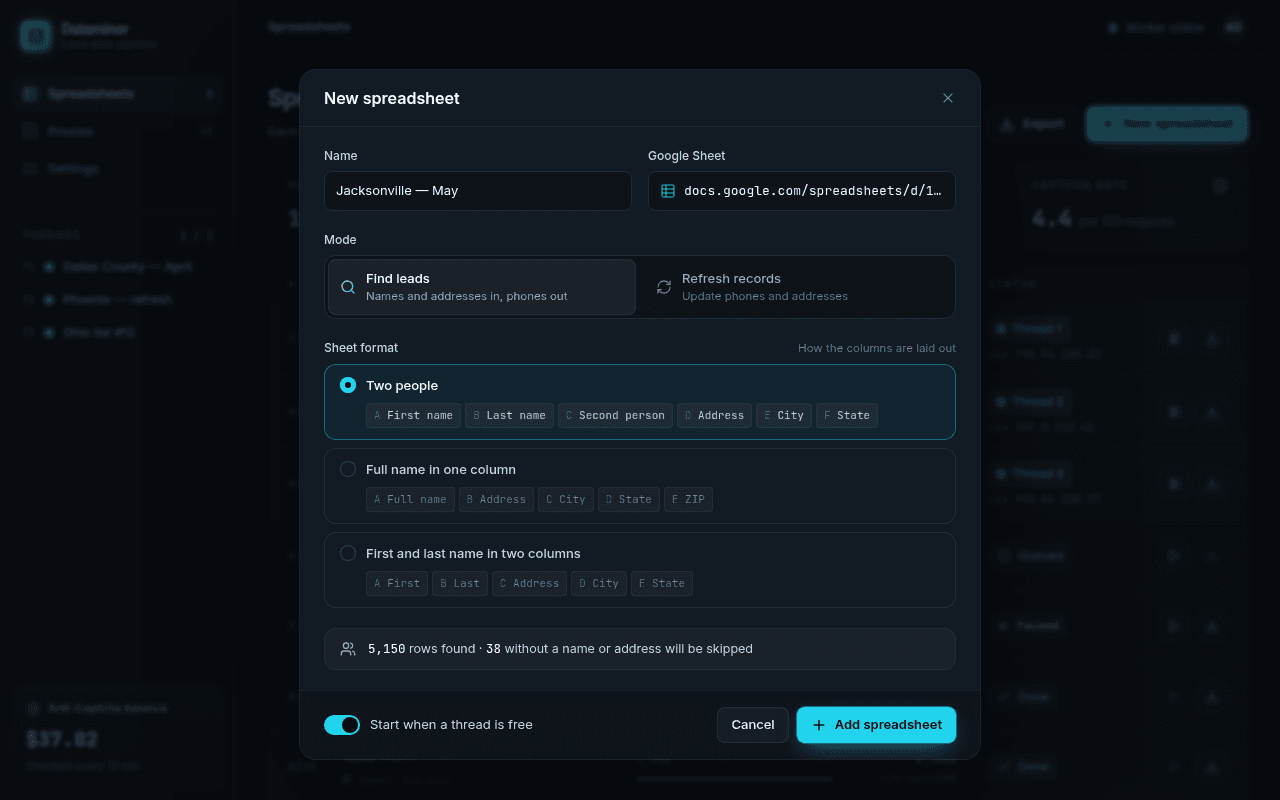Viewport: 1280px width, 800px height.
Task: Click the Google Sheet URL field
Action: (802, 191)
